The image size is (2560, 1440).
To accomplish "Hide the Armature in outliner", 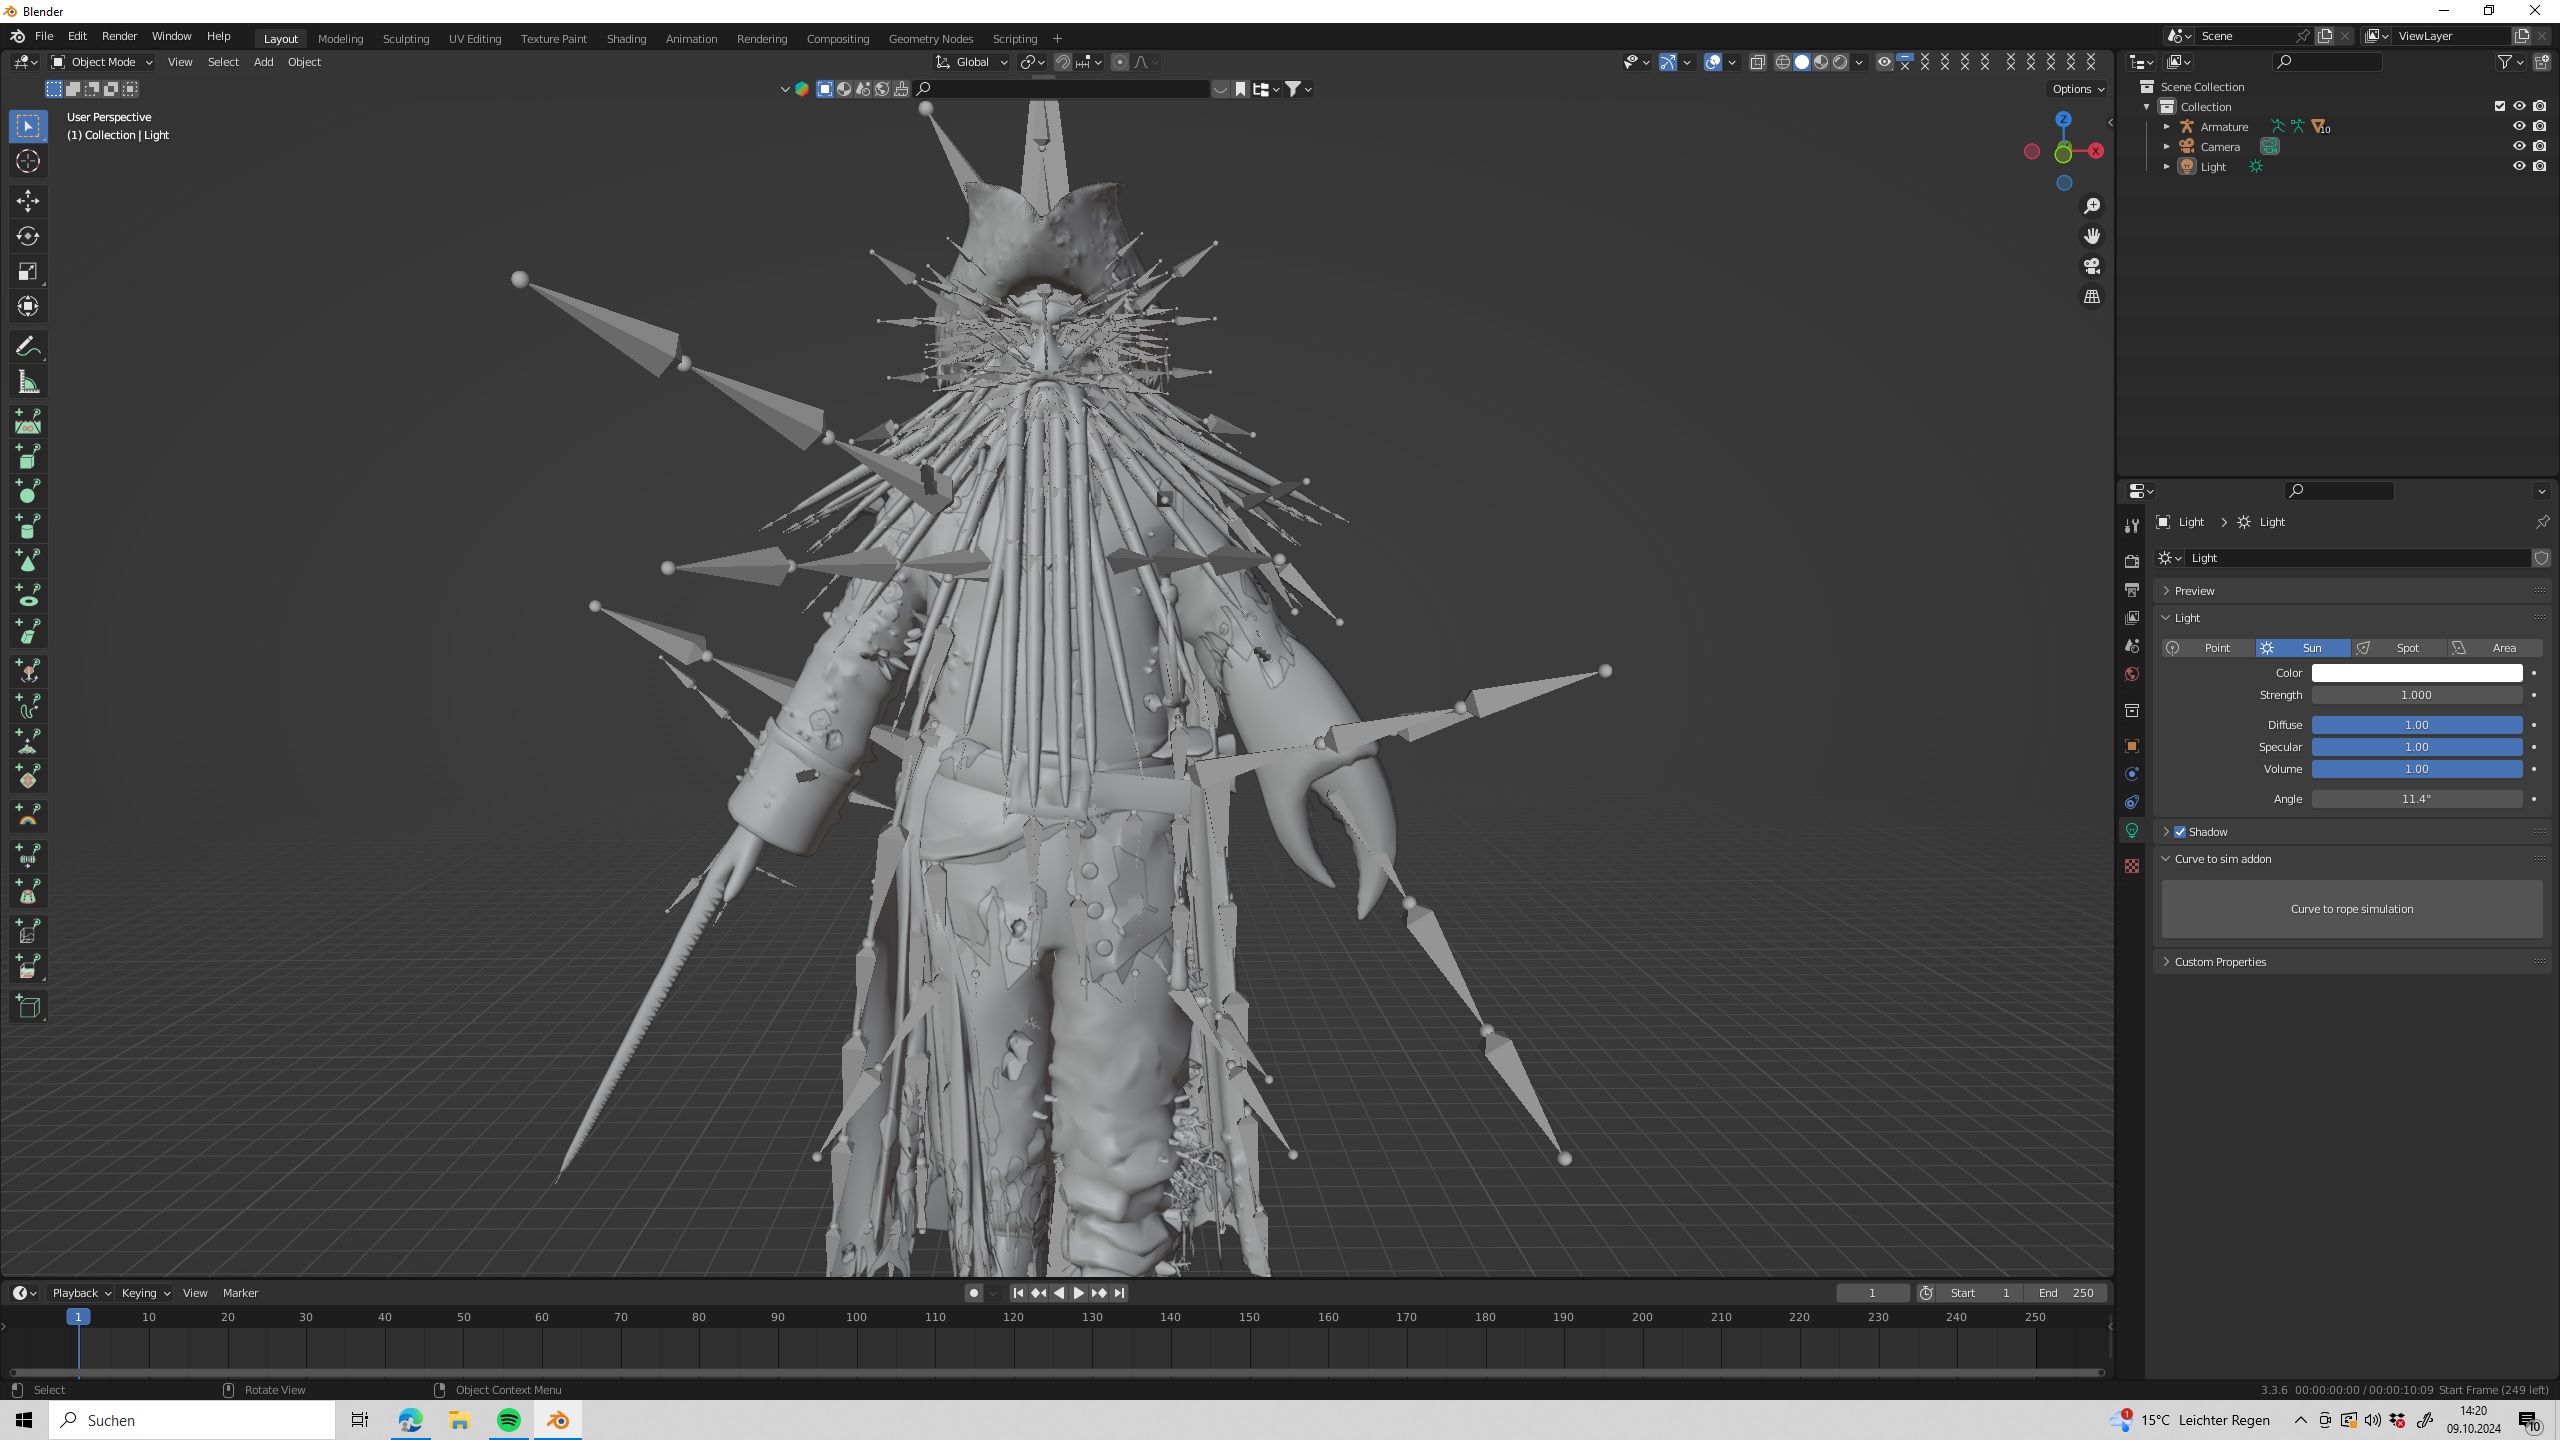I will pos(2518,127).
